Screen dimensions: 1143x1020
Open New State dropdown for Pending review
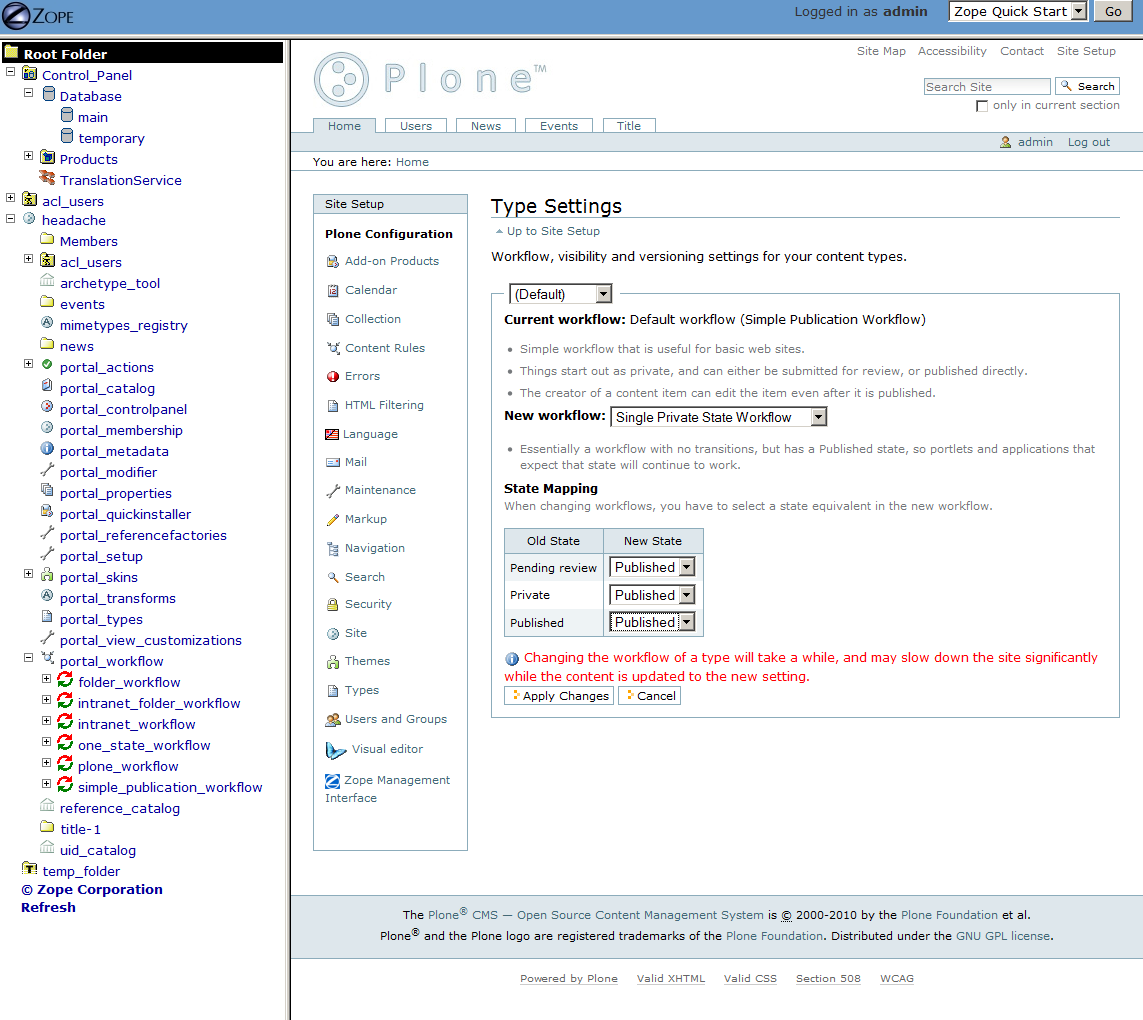pos(652,567)
